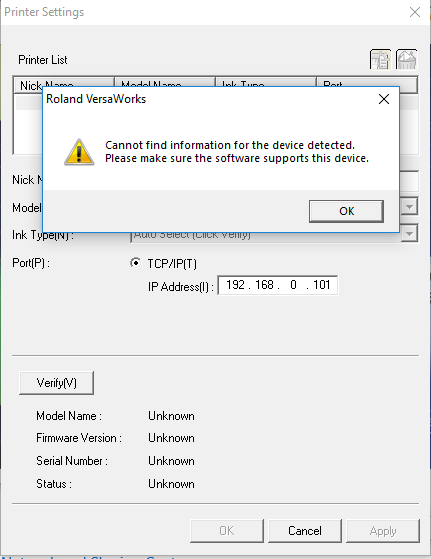Screen dimensions: 431x559
Task: Click the Cancel button at the bottom
Action: pyautogui.click(x=305, y=531)
